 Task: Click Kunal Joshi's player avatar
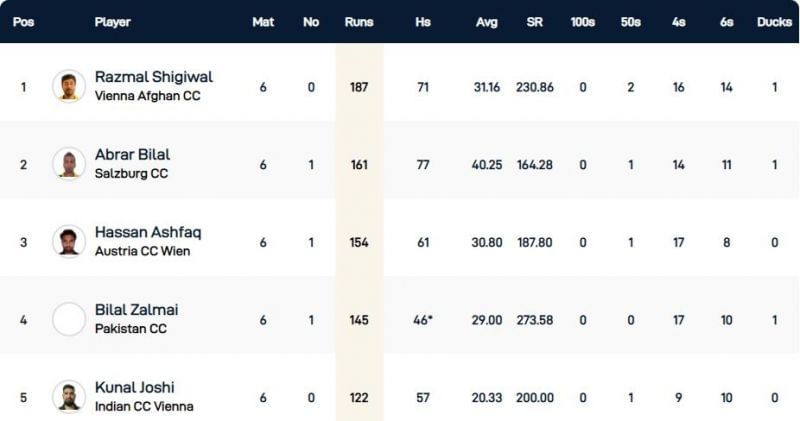[69, 396]
